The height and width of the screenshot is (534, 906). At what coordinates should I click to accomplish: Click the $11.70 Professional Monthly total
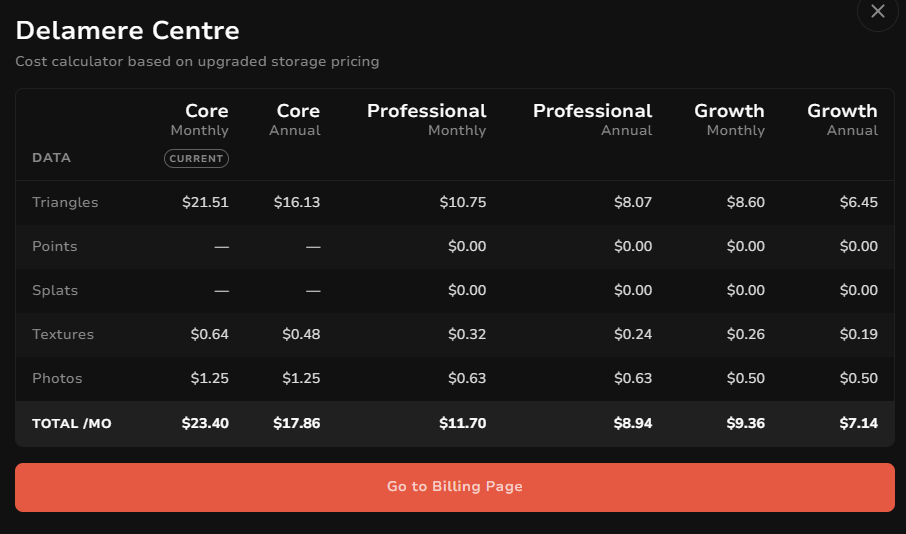tap(462, 423)
